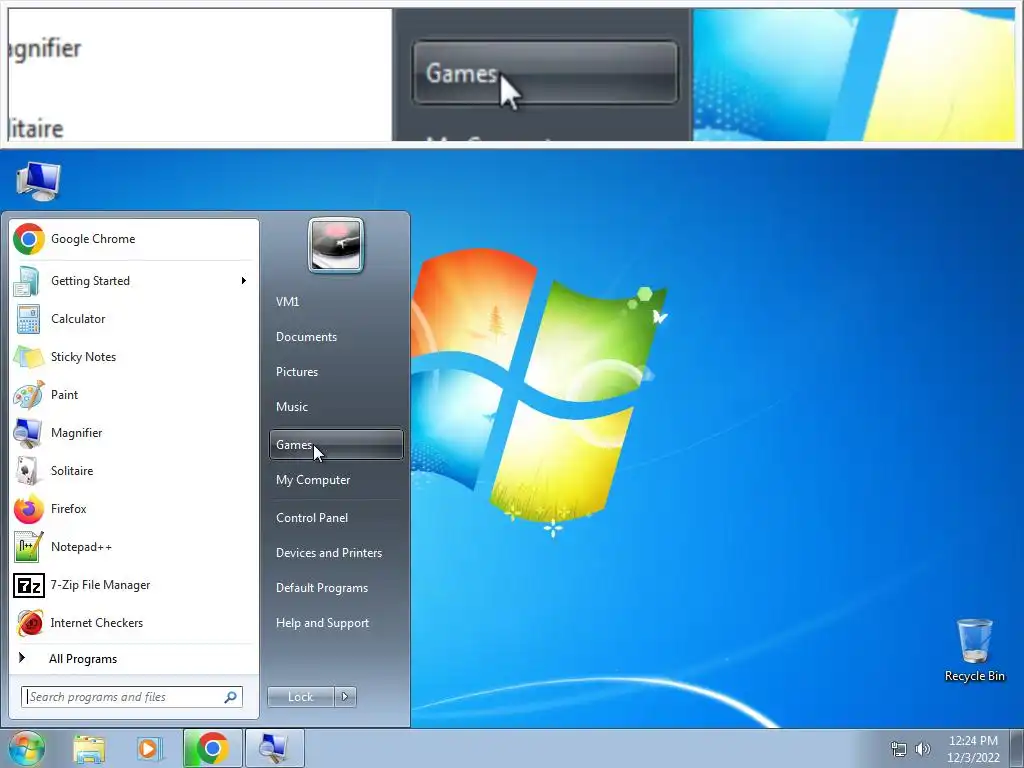Open Firefox from the Start menu
Viewport: 1024px width, 768px height.
(134, 509)
